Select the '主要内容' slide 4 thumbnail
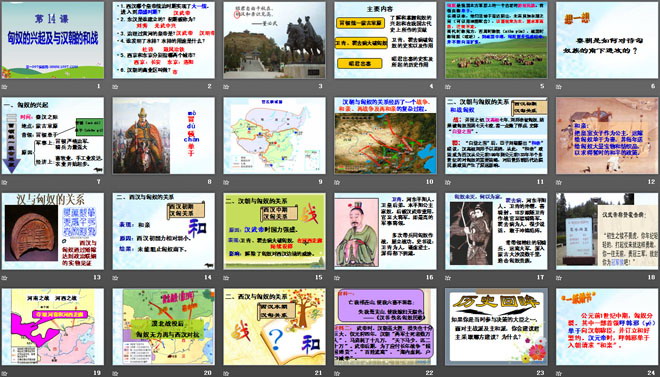The image size is (660, 377). click(x=386, y=40)
